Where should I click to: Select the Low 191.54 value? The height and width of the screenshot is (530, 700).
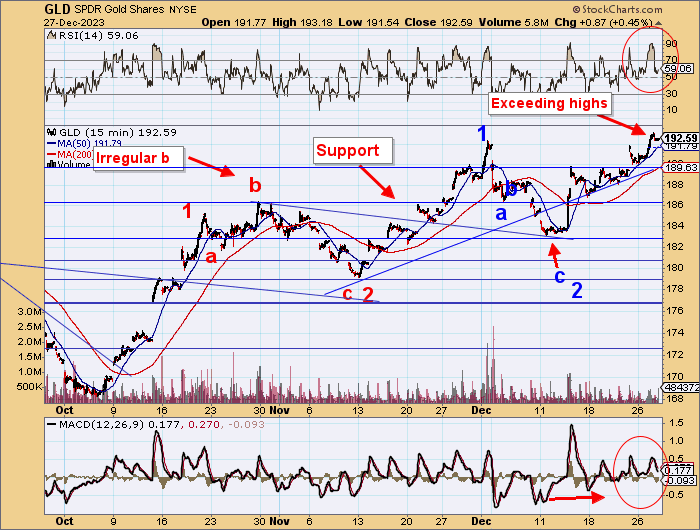coord(368,22)
